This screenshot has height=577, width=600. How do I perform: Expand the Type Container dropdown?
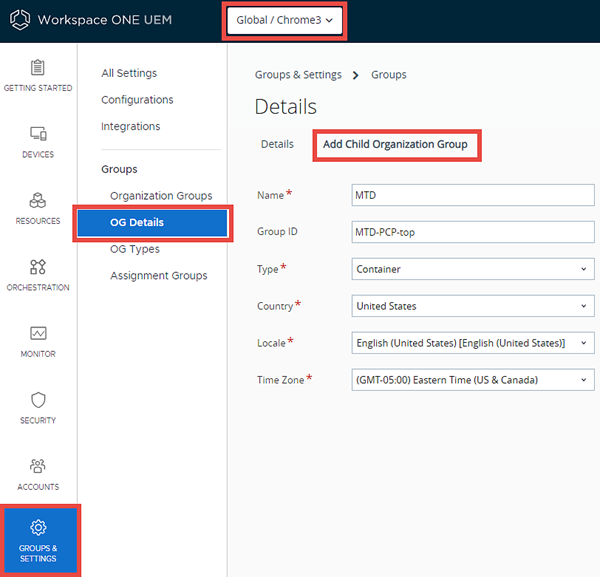[x=473, y=269]
